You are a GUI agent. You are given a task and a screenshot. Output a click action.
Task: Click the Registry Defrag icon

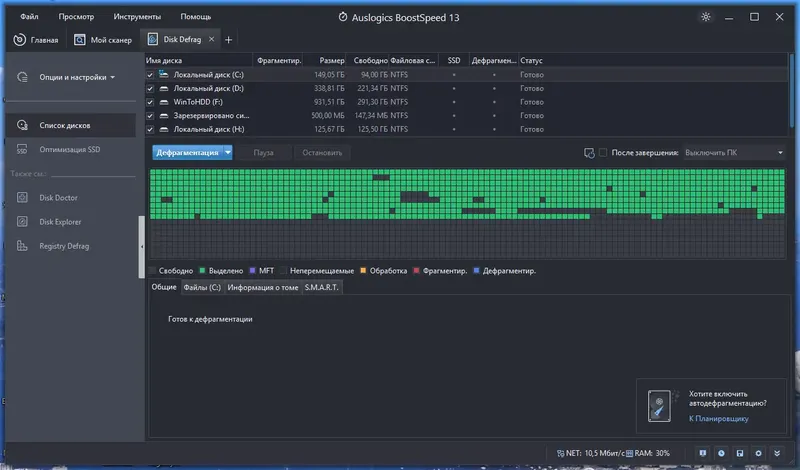22,246
